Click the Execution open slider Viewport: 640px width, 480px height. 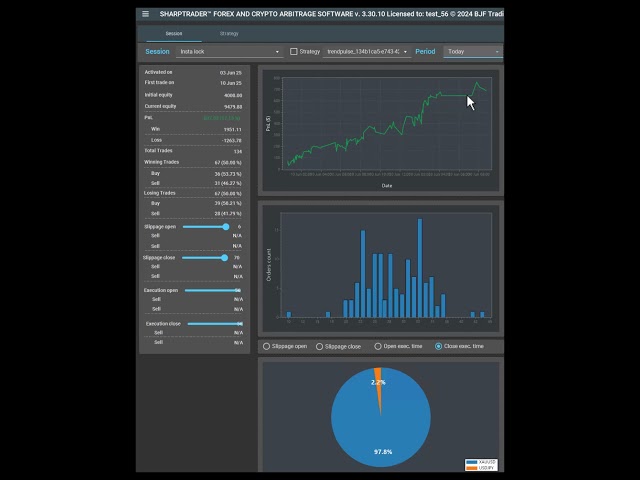[213, 290]
